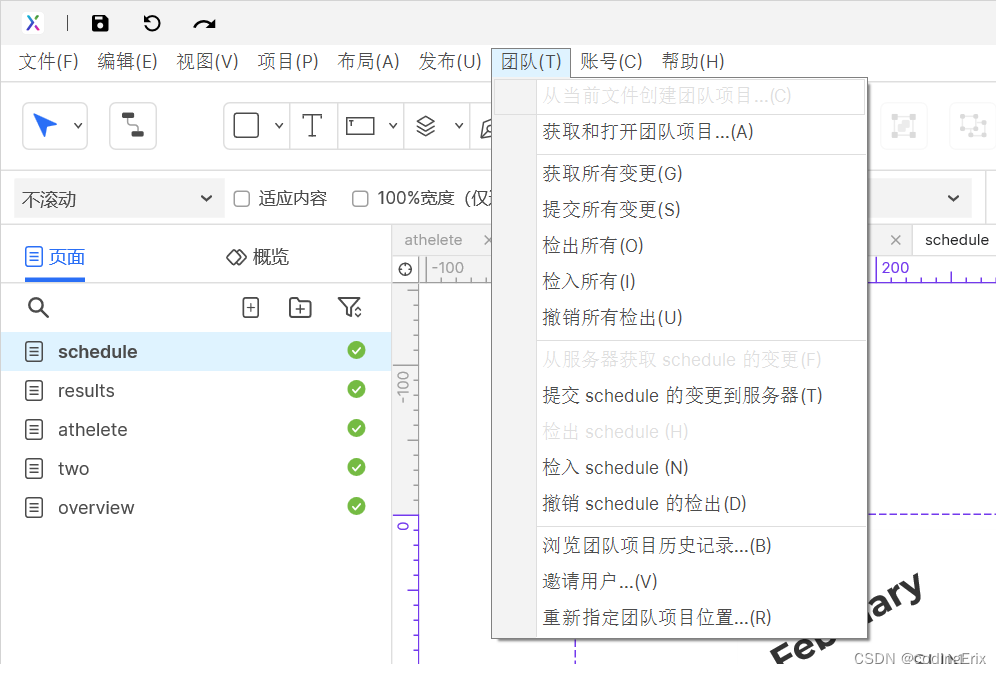The width and height of the screenshot is (1002, 677).
Task: Click the ungroup icon at far right
Action: coord(973,125)
